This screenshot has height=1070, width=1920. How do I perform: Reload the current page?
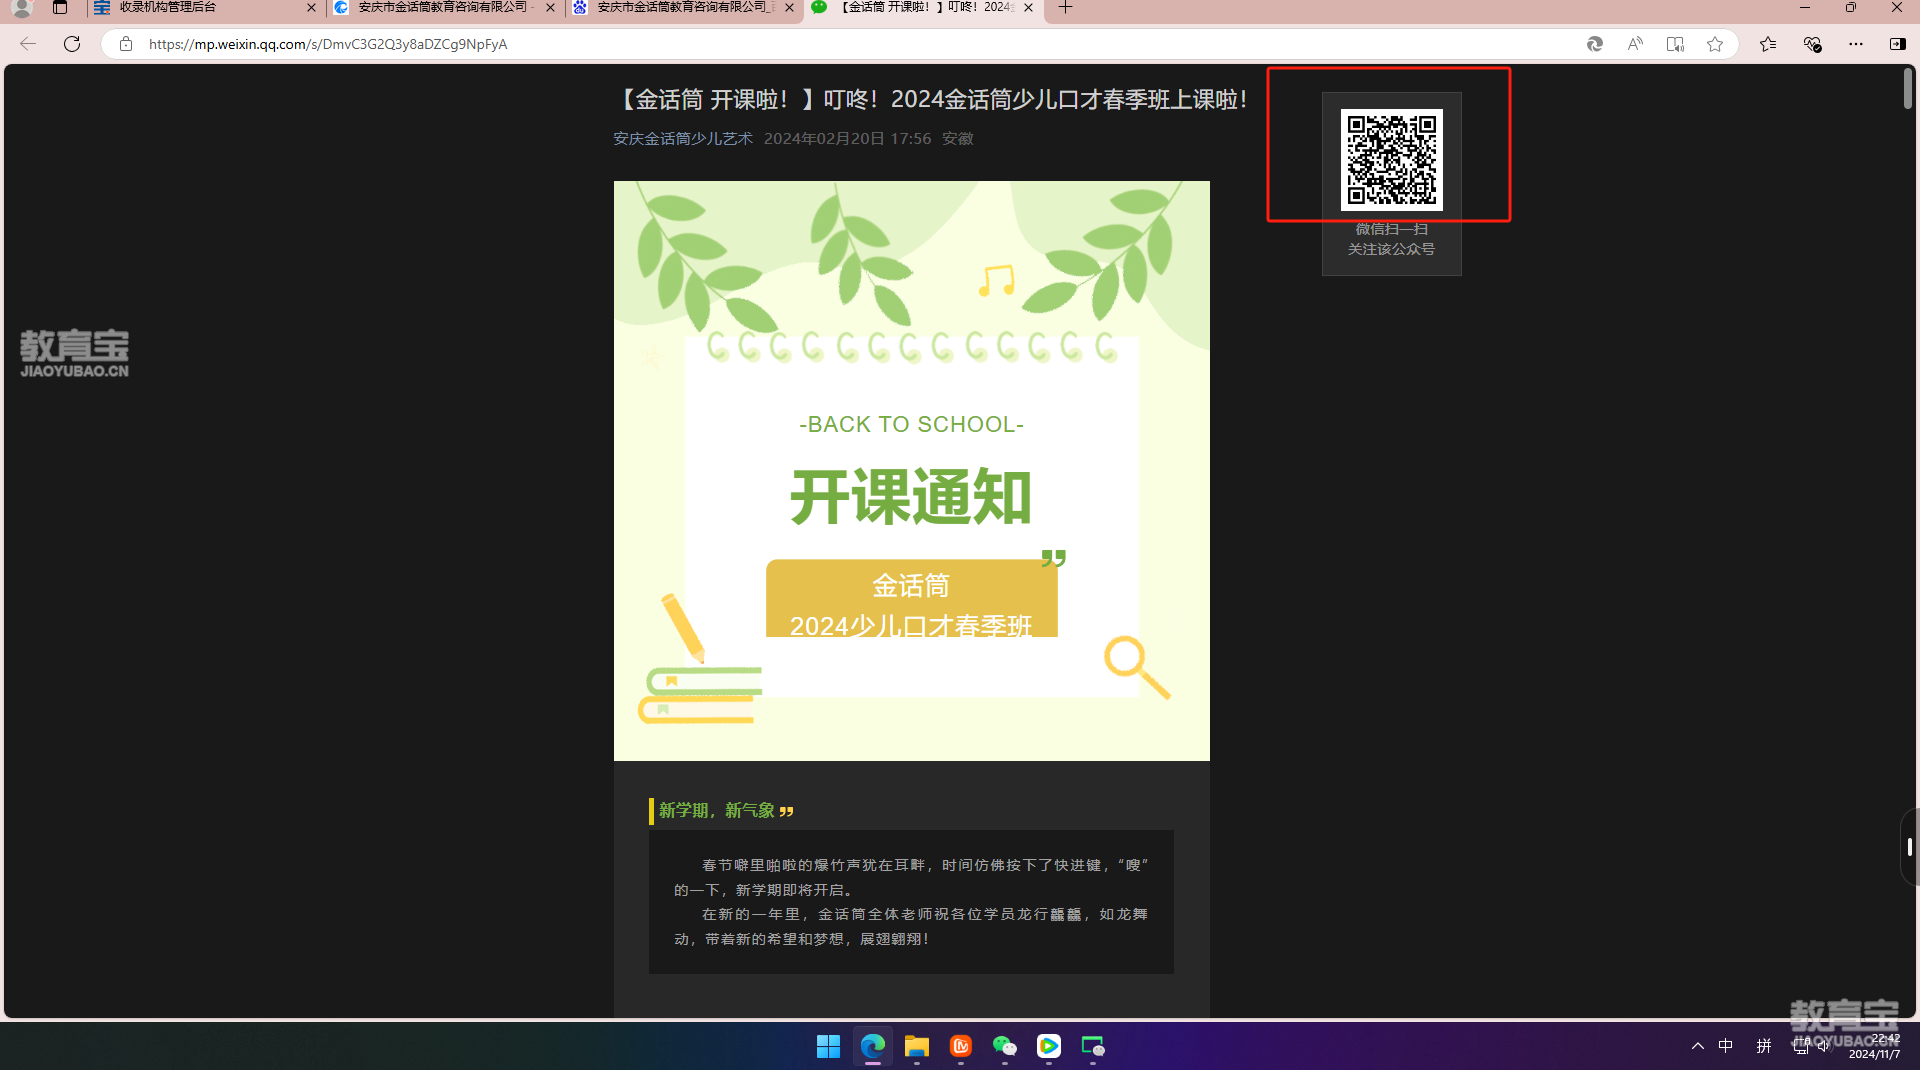pos(72,44)
